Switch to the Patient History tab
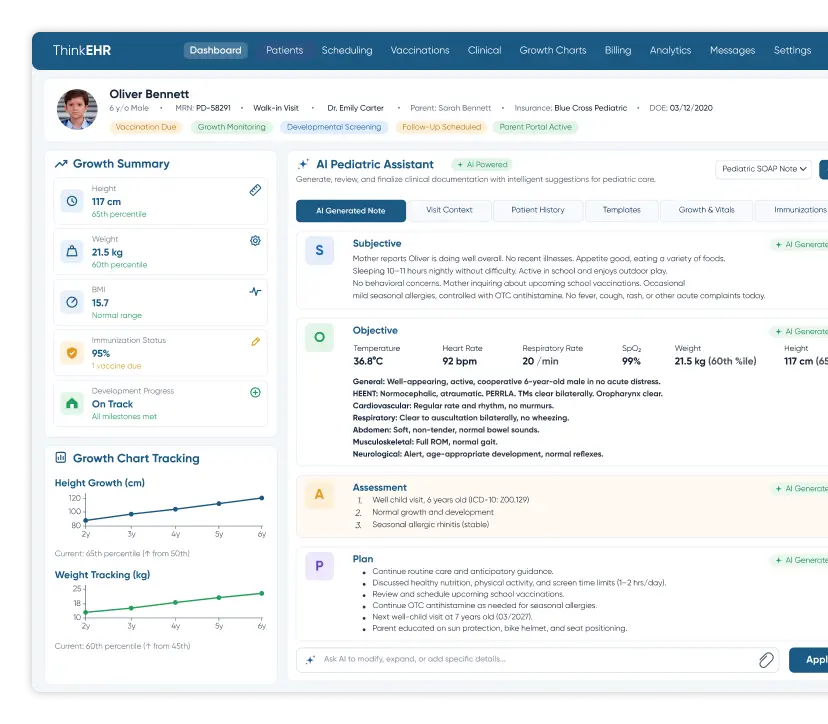This screenshot has height=724, width=828. [x=538, y=210]
